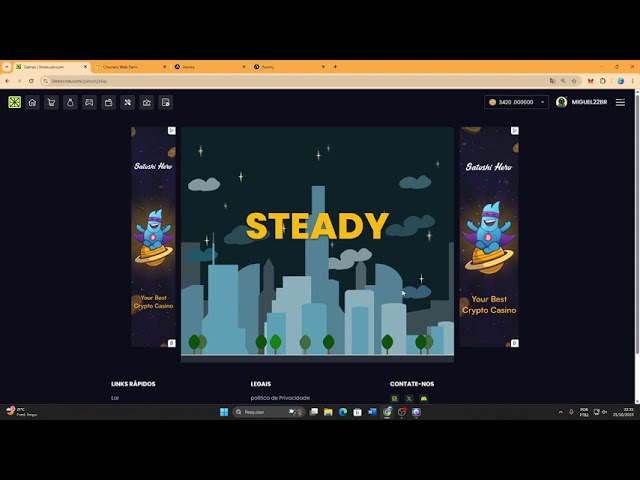Click the green site logo icon

(15, 102)
